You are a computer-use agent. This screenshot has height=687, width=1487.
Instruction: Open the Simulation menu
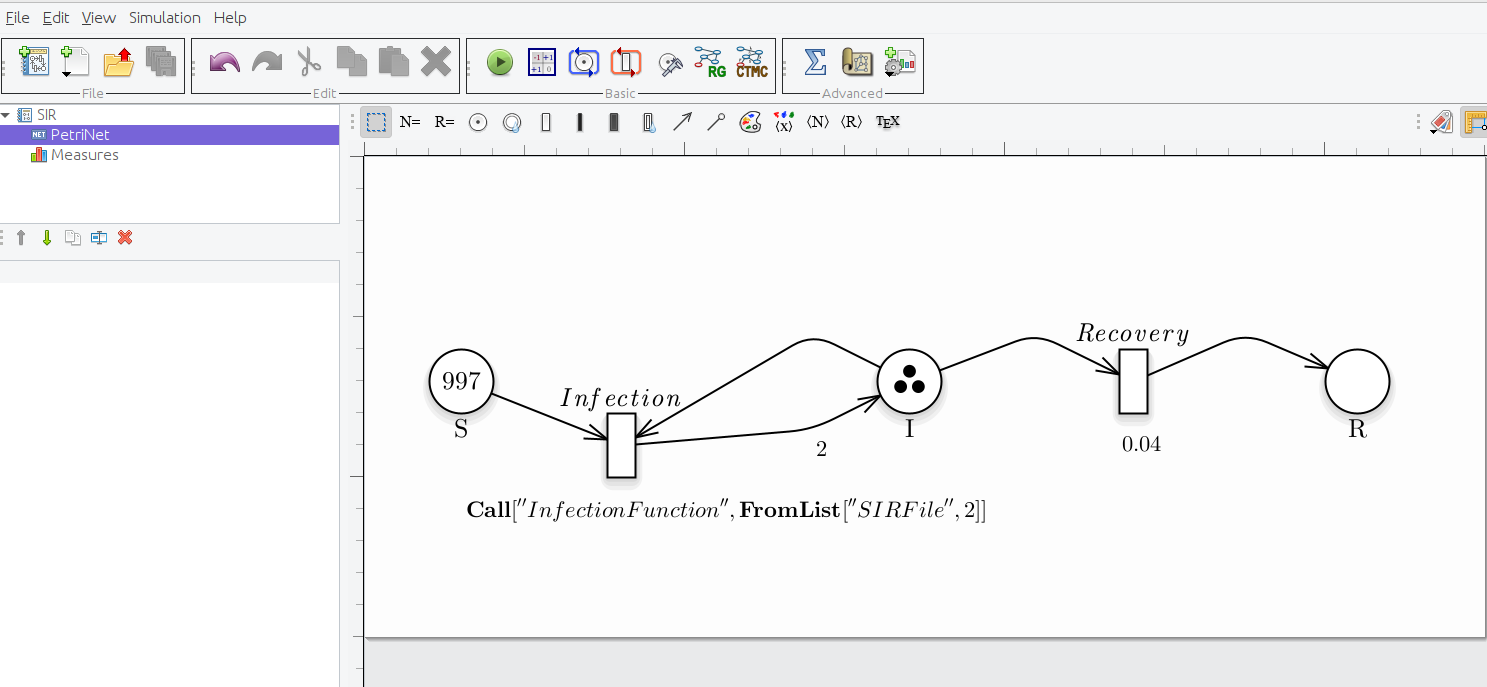pyautogui.click(x=164, y=18)
